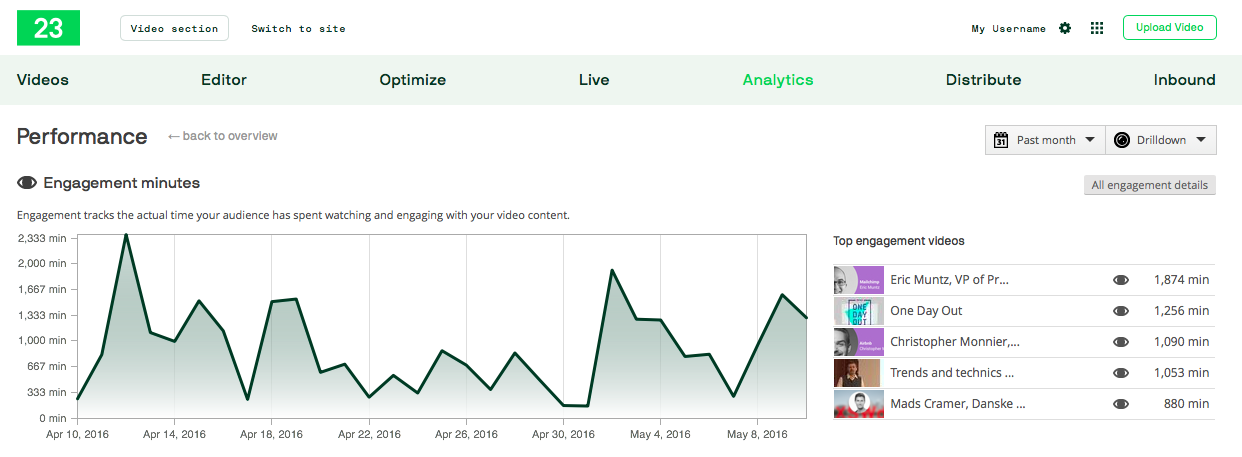Click the Switch to site link

pyautogui.click(x=298, y=29)
